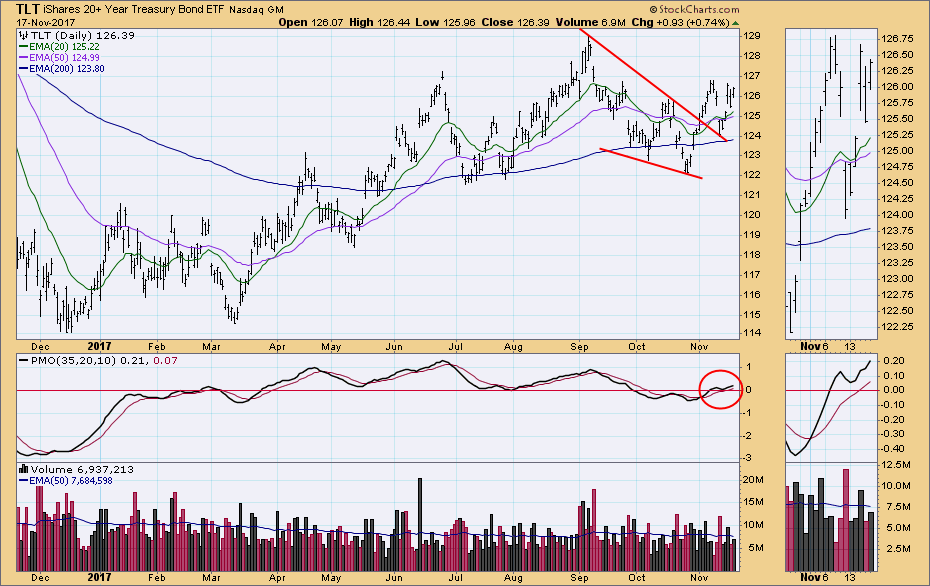Click the 15M label on the volume axis
930x586 pixels.
pos(754,502)
